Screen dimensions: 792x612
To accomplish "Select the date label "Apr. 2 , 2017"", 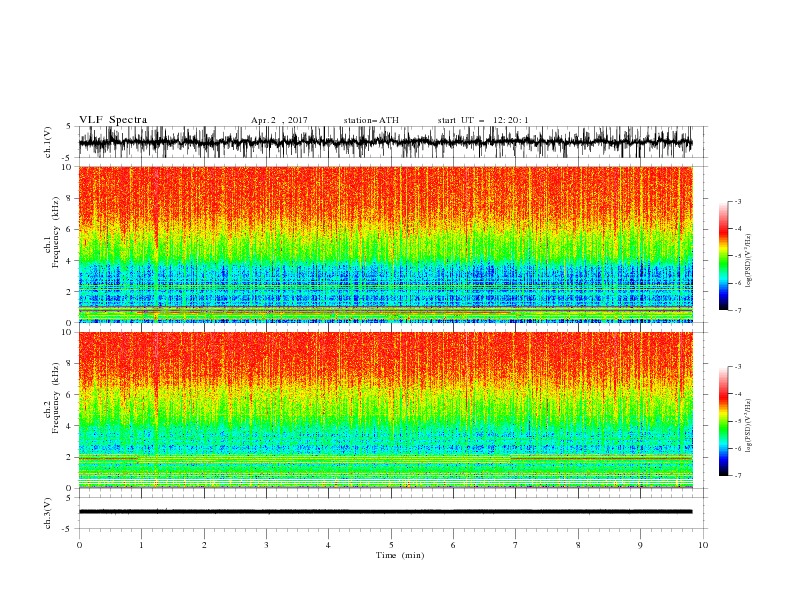I will [x=279, y=120].
